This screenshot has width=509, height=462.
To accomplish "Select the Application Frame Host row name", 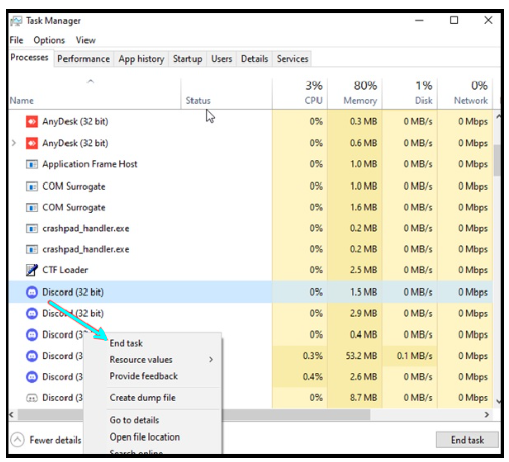I will (90, 164).
